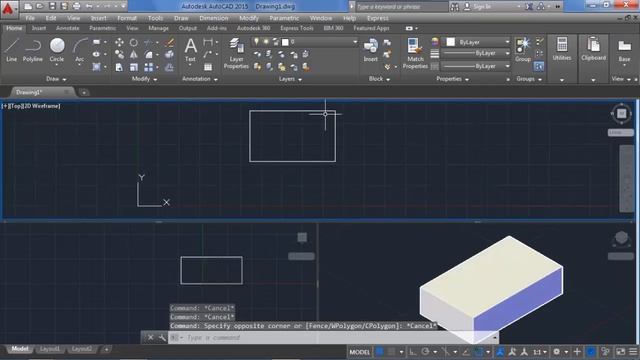Image resolution: width=640 pixels, height=360 pixels.
Task: Toggle ortho mode in status bar
Action: [413, 352]
